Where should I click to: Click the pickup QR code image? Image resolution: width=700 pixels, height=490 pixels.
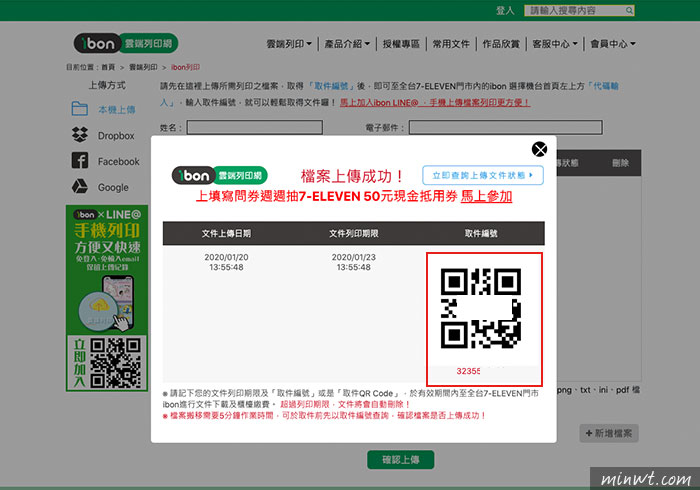(481, 308)
